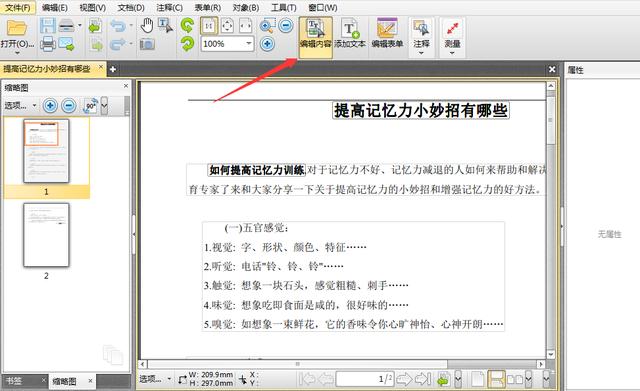The width and height of the screenshot is (640, 391).
Task: Select the text selection tool
Action: coord(165,26)
